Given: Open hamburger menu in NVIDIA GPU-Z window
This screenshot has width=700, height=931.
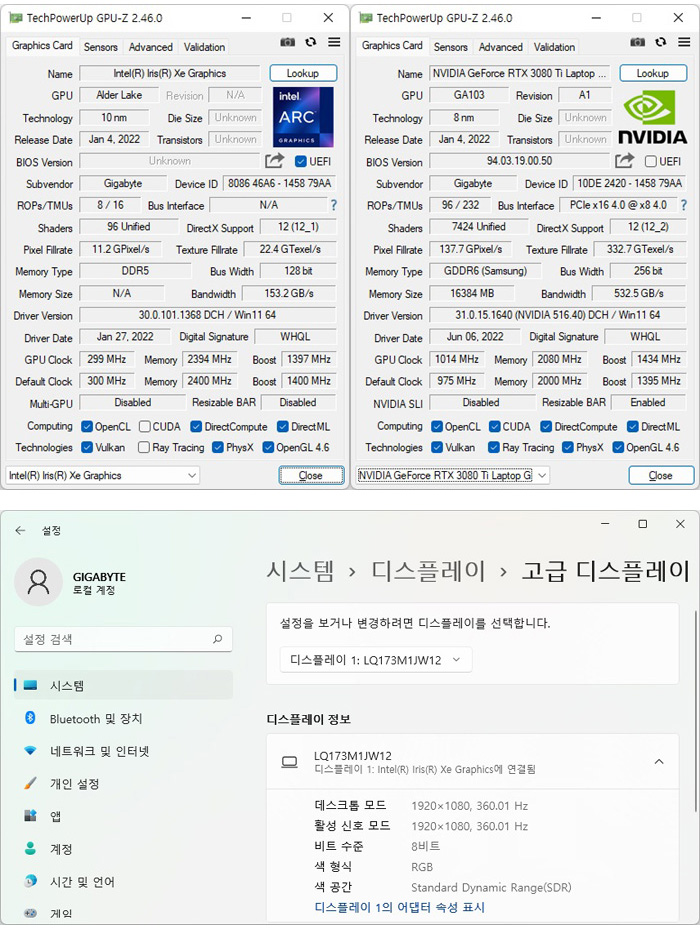Looking at the screenshot, I should [685, 42].
